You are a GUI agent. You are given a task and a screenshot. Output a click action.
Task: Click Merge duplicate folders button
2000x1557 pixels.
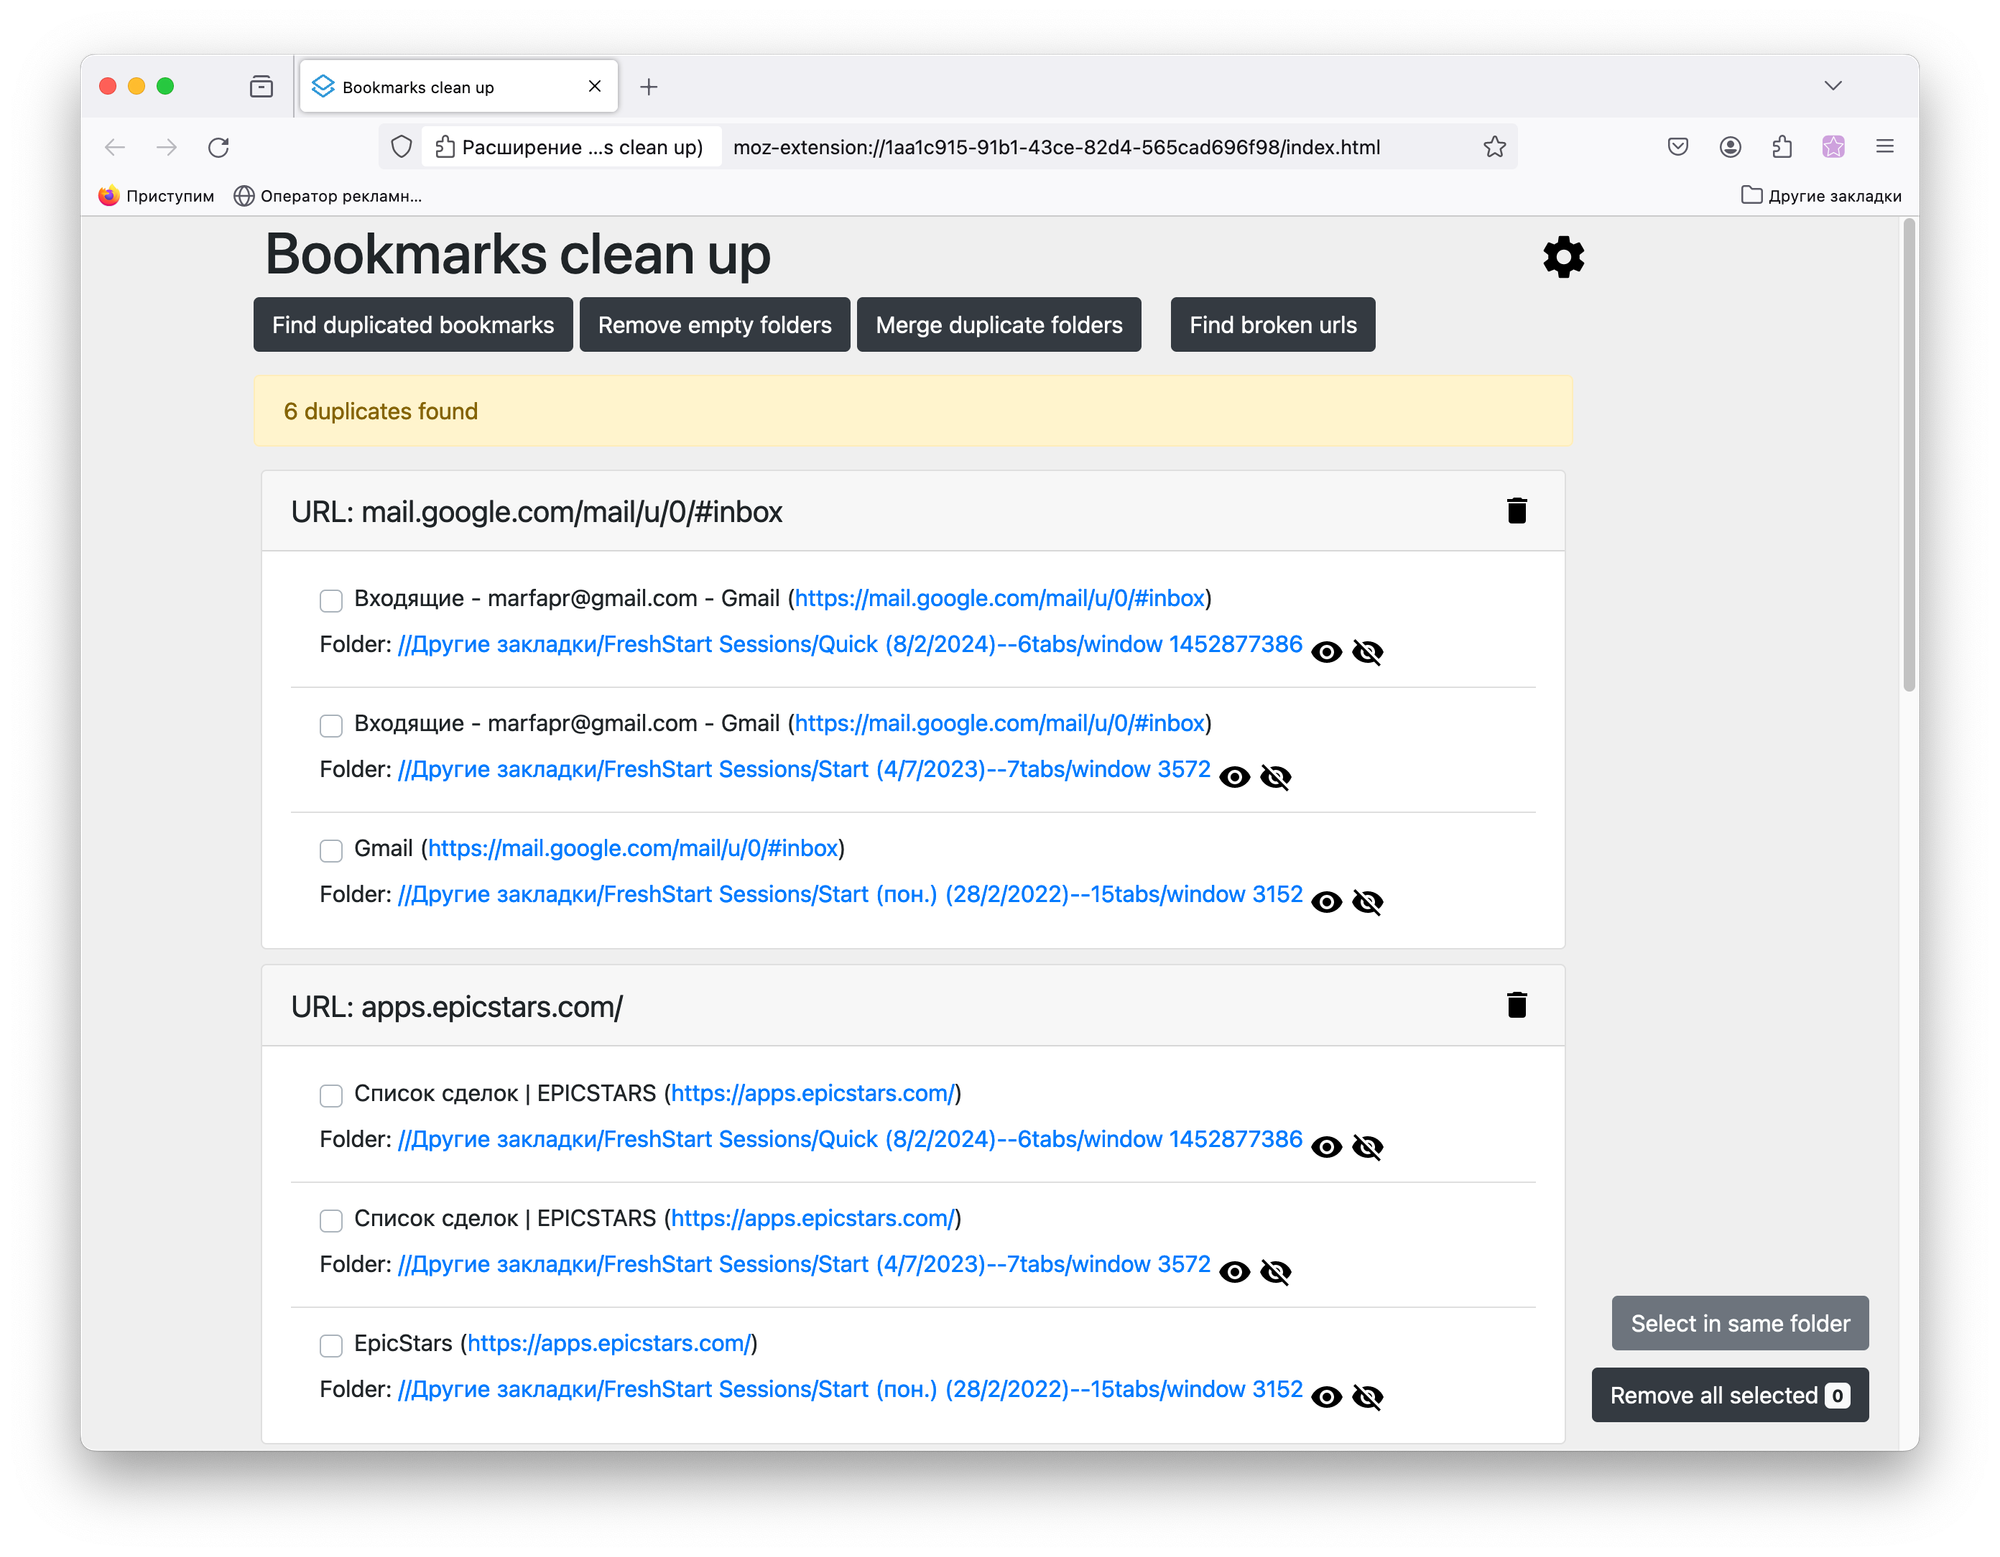pos(998,325)
